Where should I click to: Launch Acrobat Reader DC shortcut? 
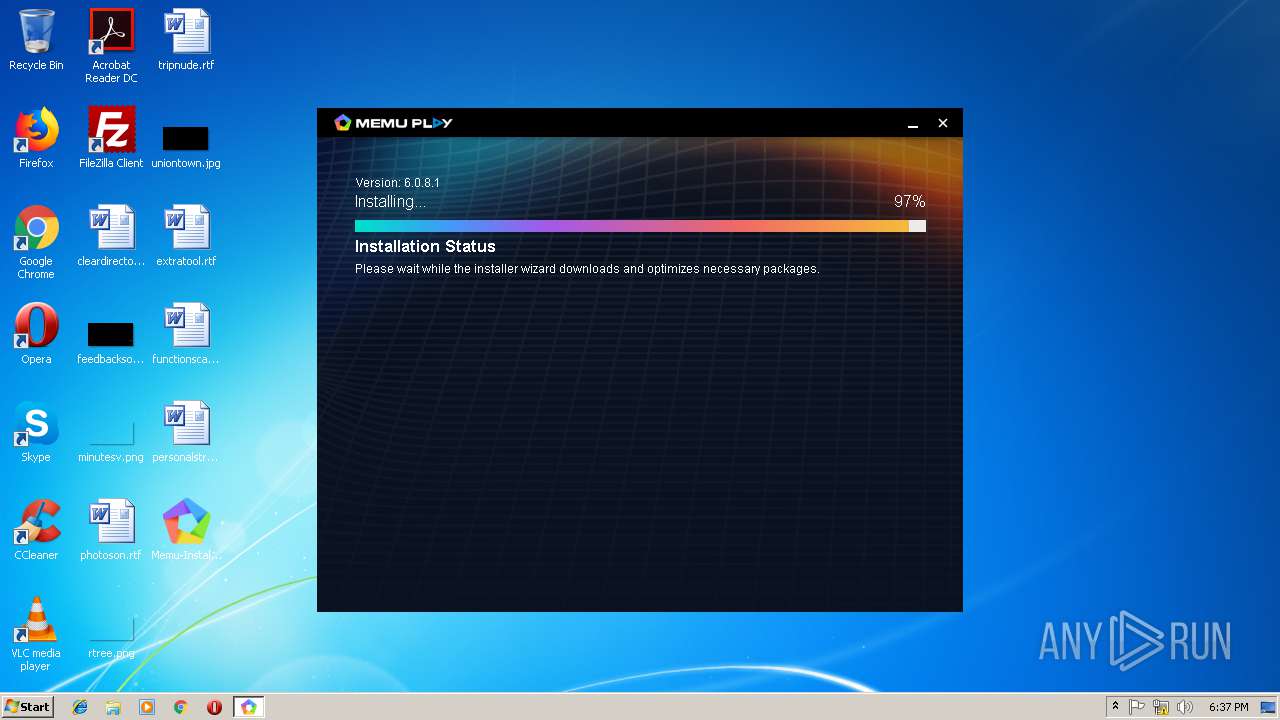pos(111,46)
